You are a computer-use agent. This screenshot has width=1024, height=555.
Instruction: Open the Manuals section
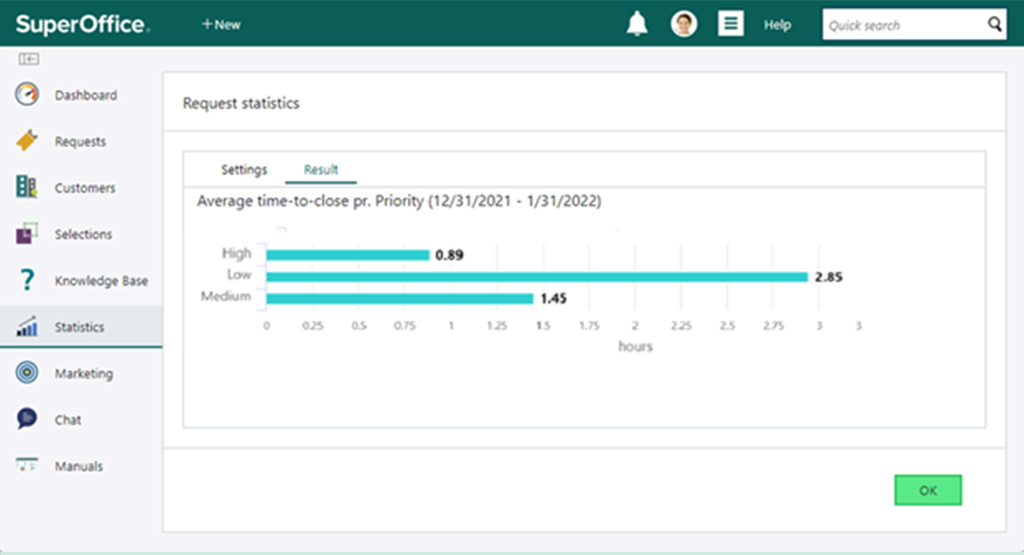pyautogui.click(x=78, y=466)
